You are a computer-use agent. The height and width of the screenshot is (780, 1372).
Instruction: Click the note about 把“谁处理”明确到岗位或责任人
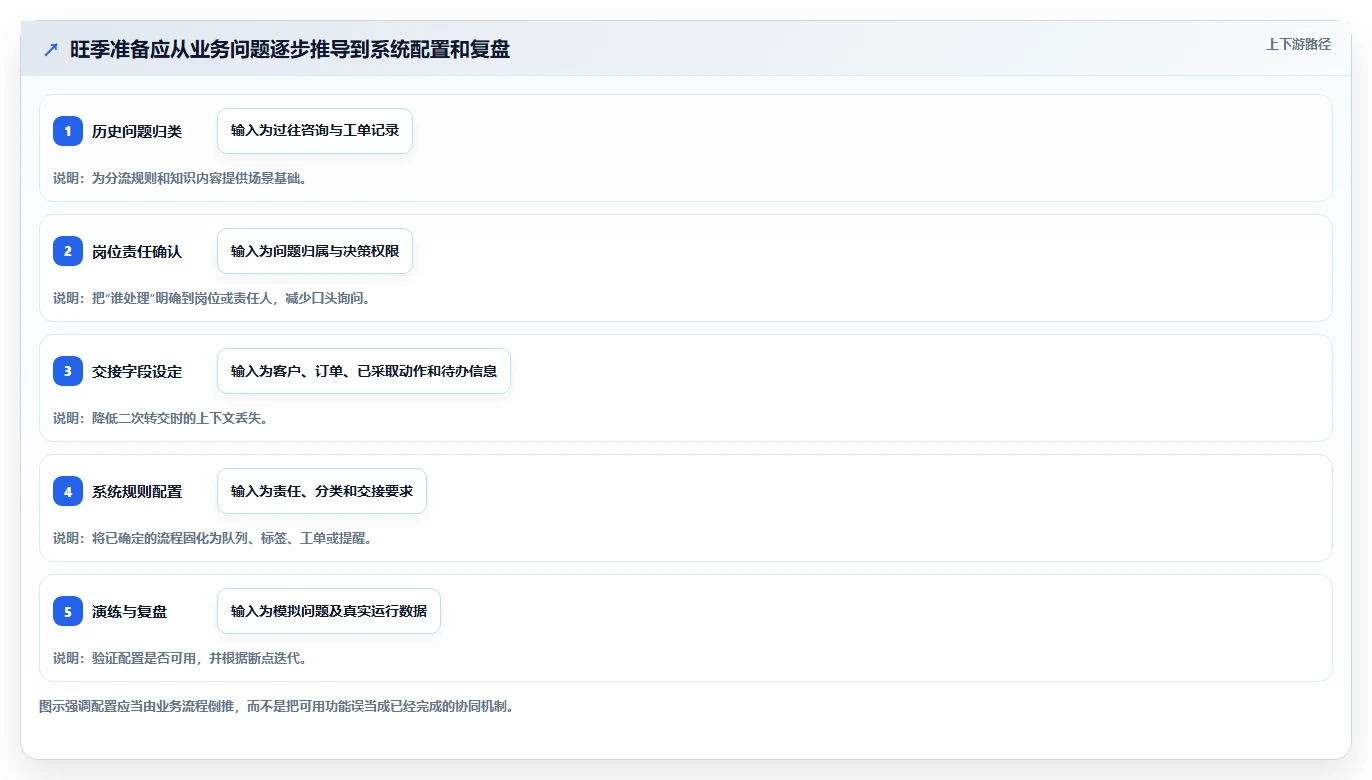pyautogui.click(x=212, y=298)
